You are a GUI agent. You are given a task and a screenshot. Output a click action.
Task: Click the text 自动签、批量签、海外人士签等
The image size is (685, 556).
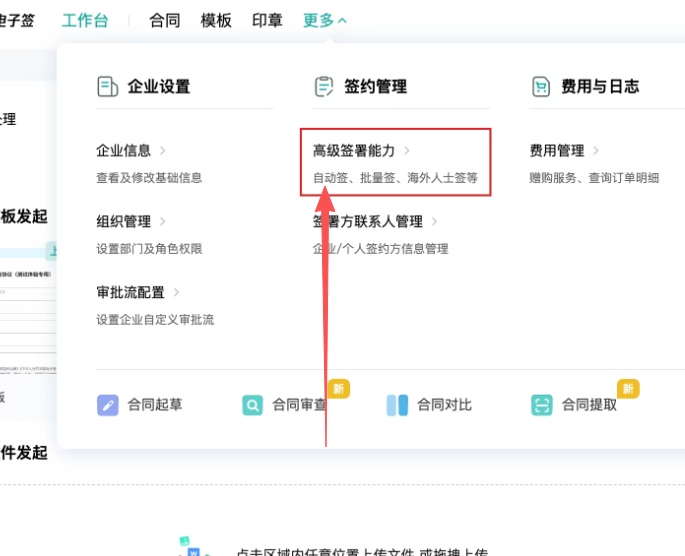[395, 178]
